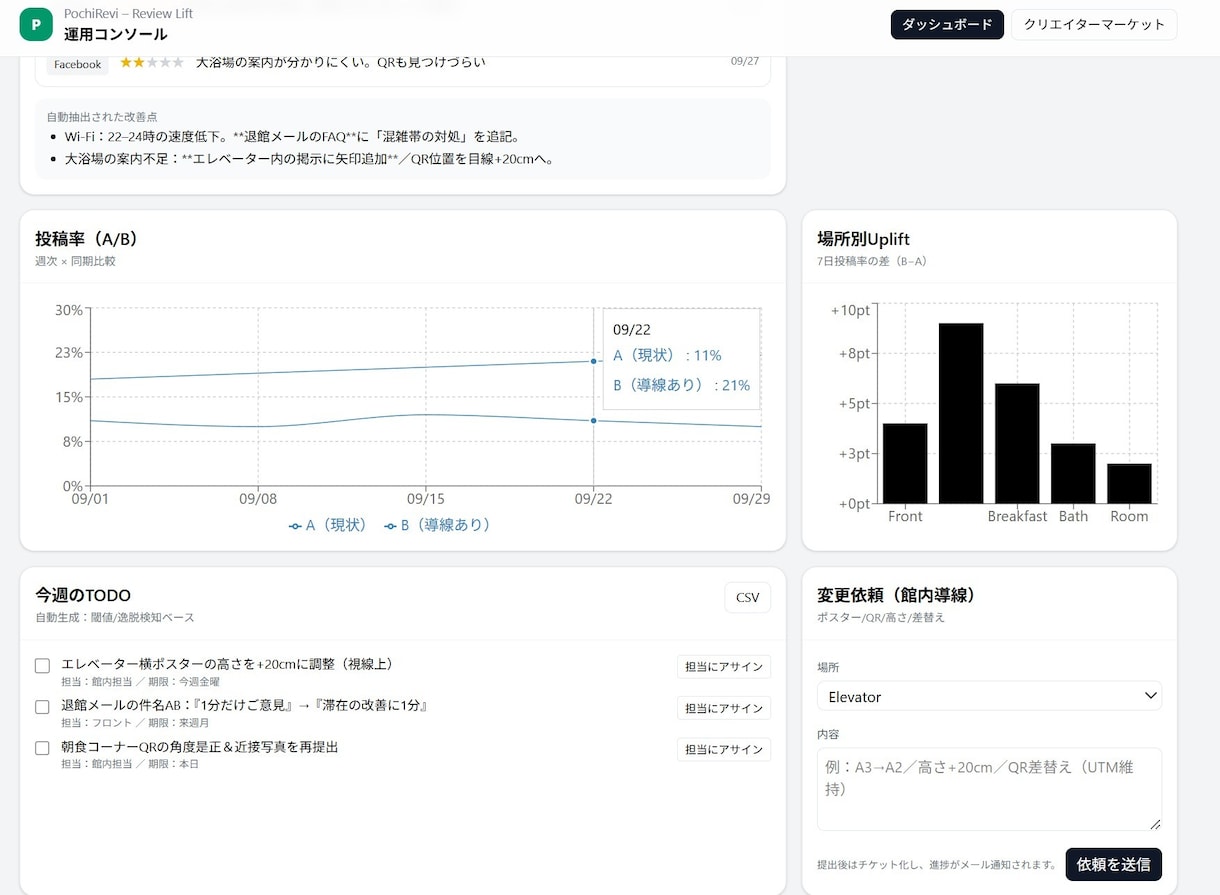Click the Facebook source tag

coord(77,64)
